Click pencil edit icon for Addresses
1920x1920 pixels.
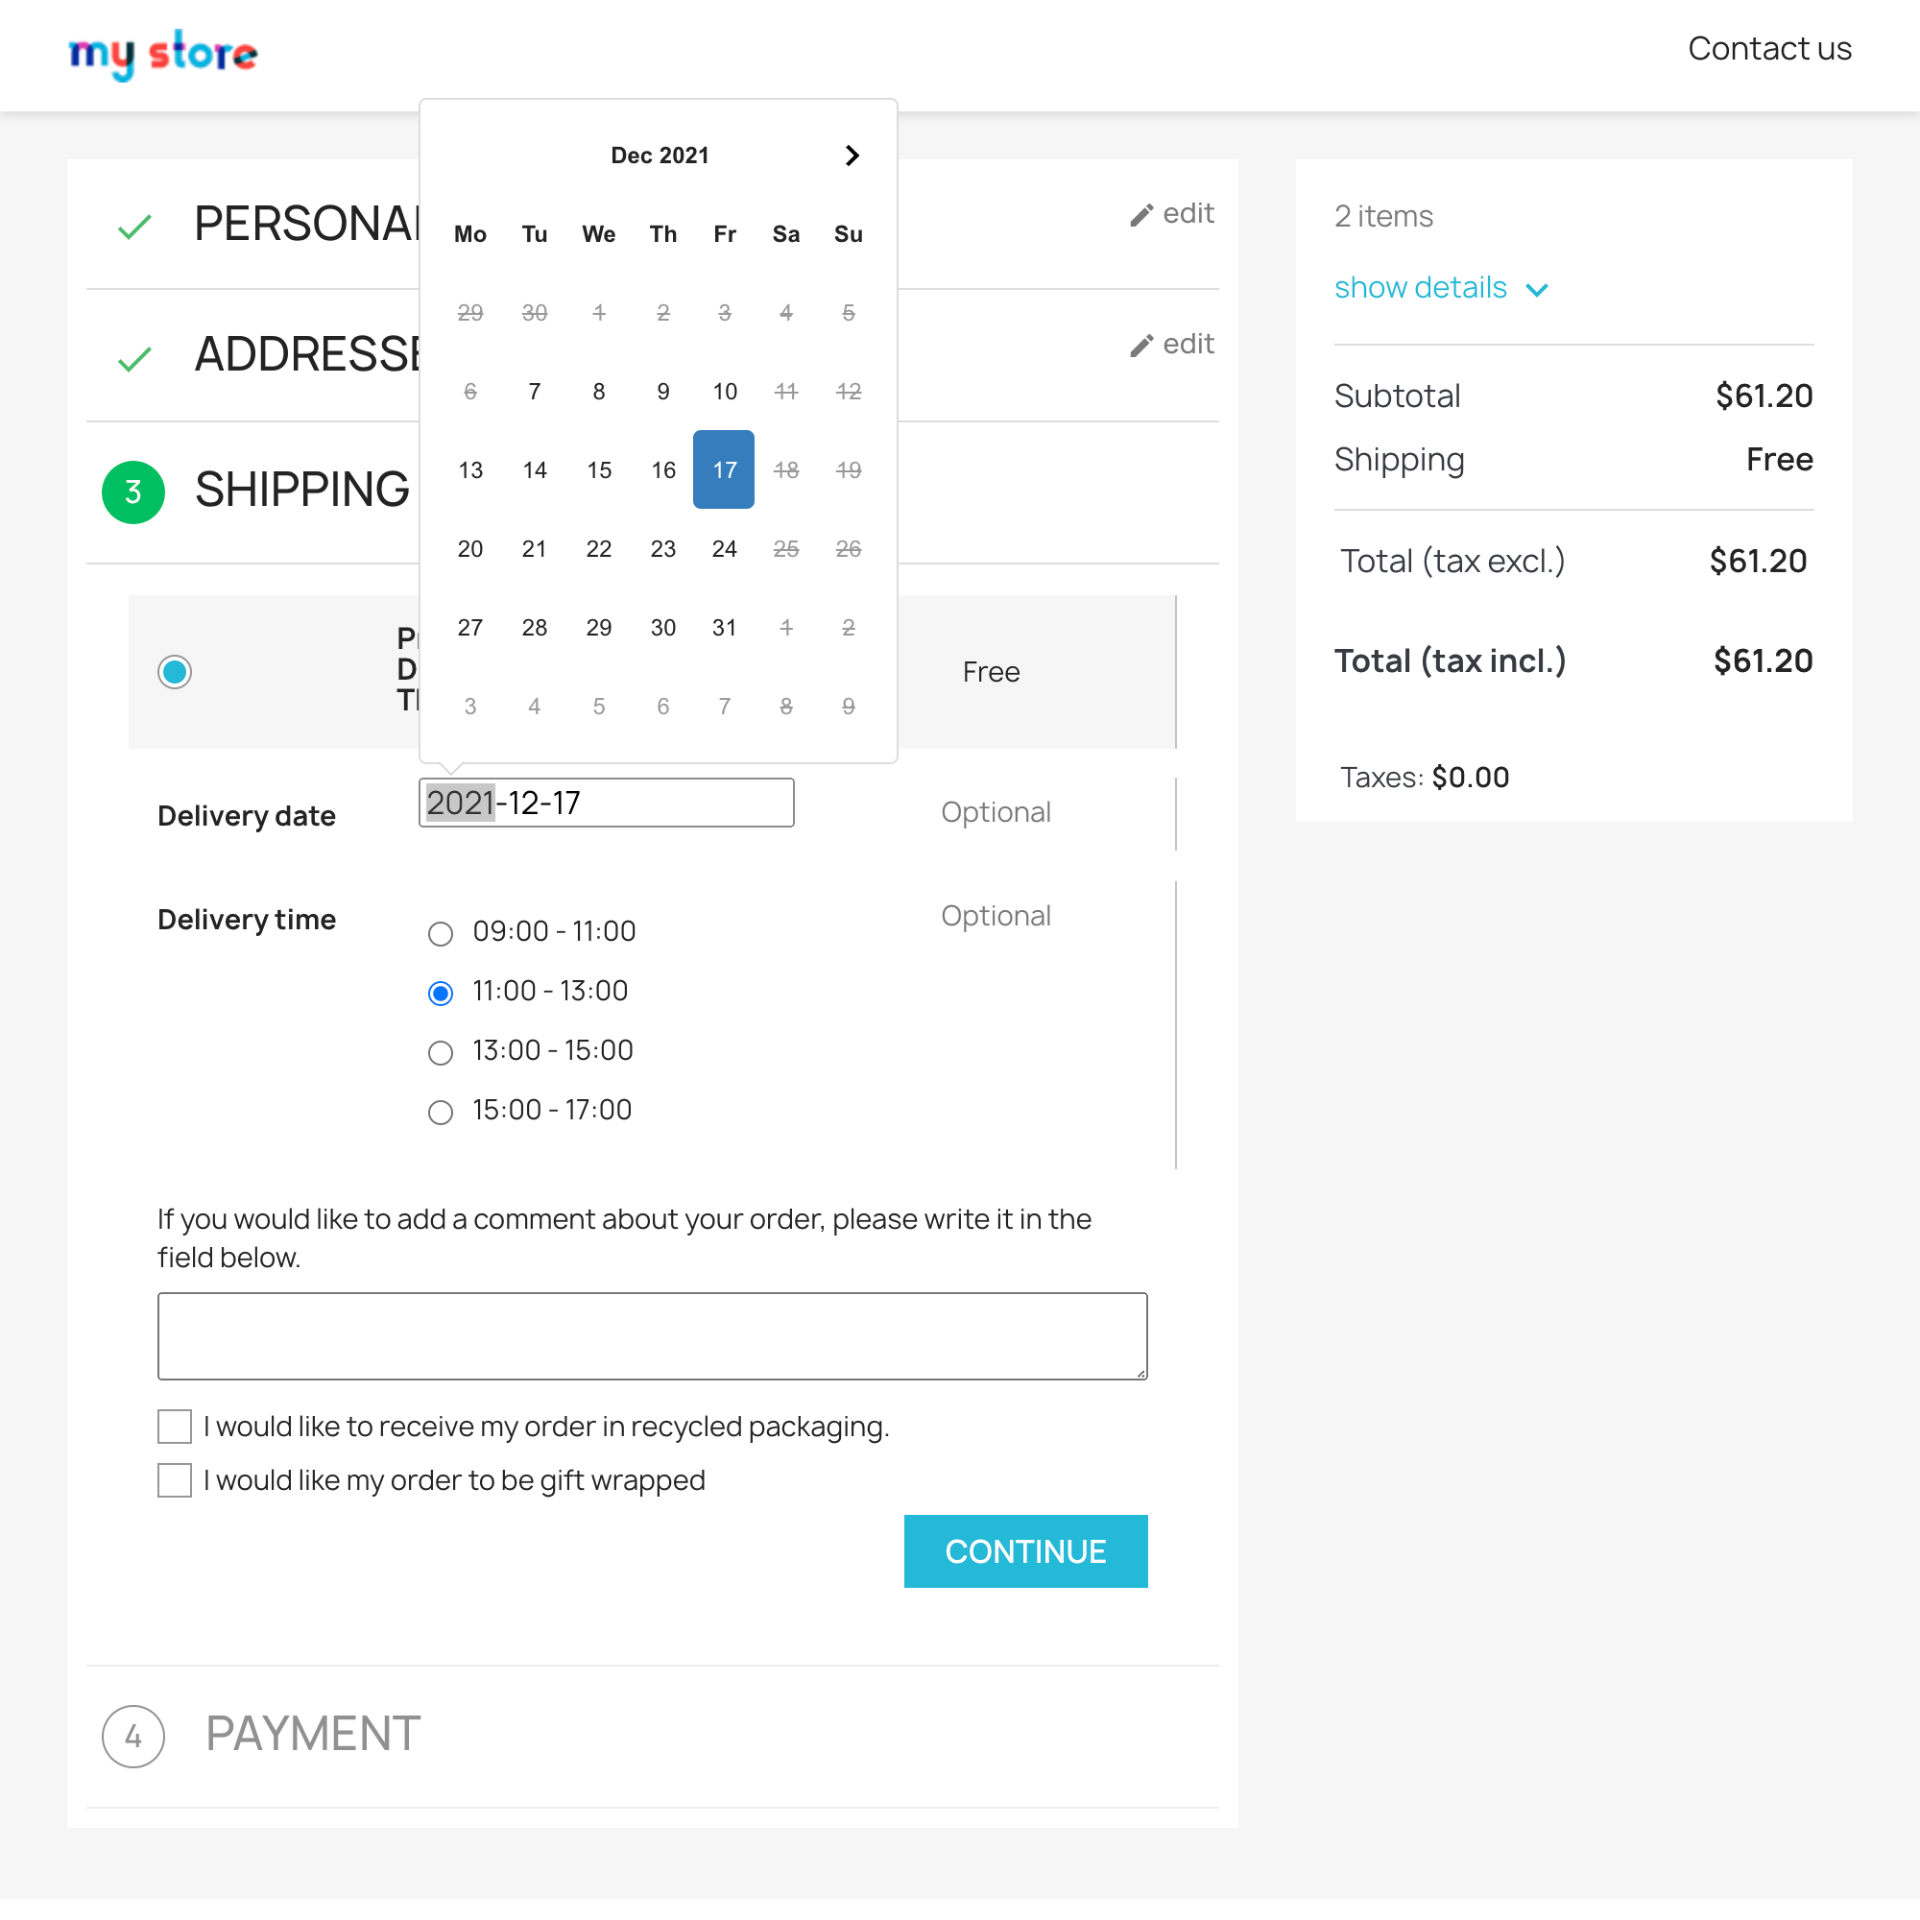point(1141,346)
